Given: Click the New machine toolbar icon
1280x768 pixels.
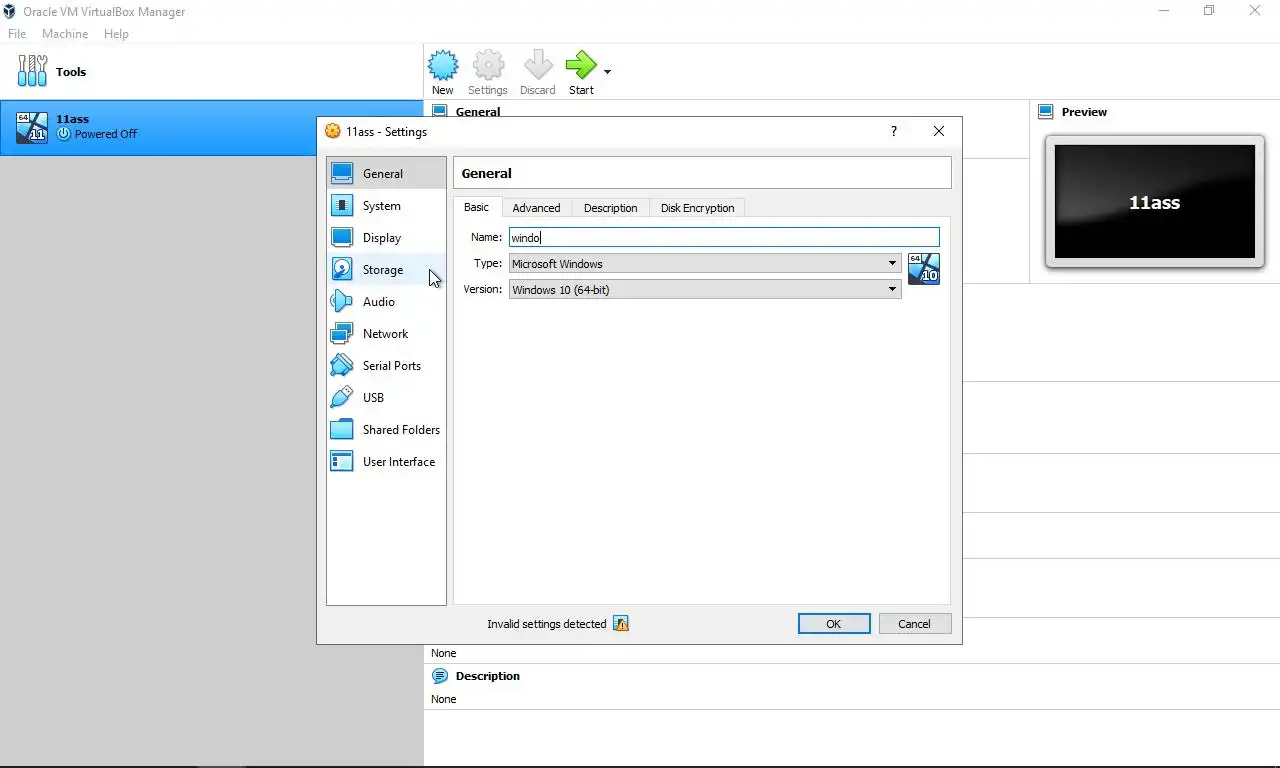Looking at the screenshot, I should tap(443, 66).
